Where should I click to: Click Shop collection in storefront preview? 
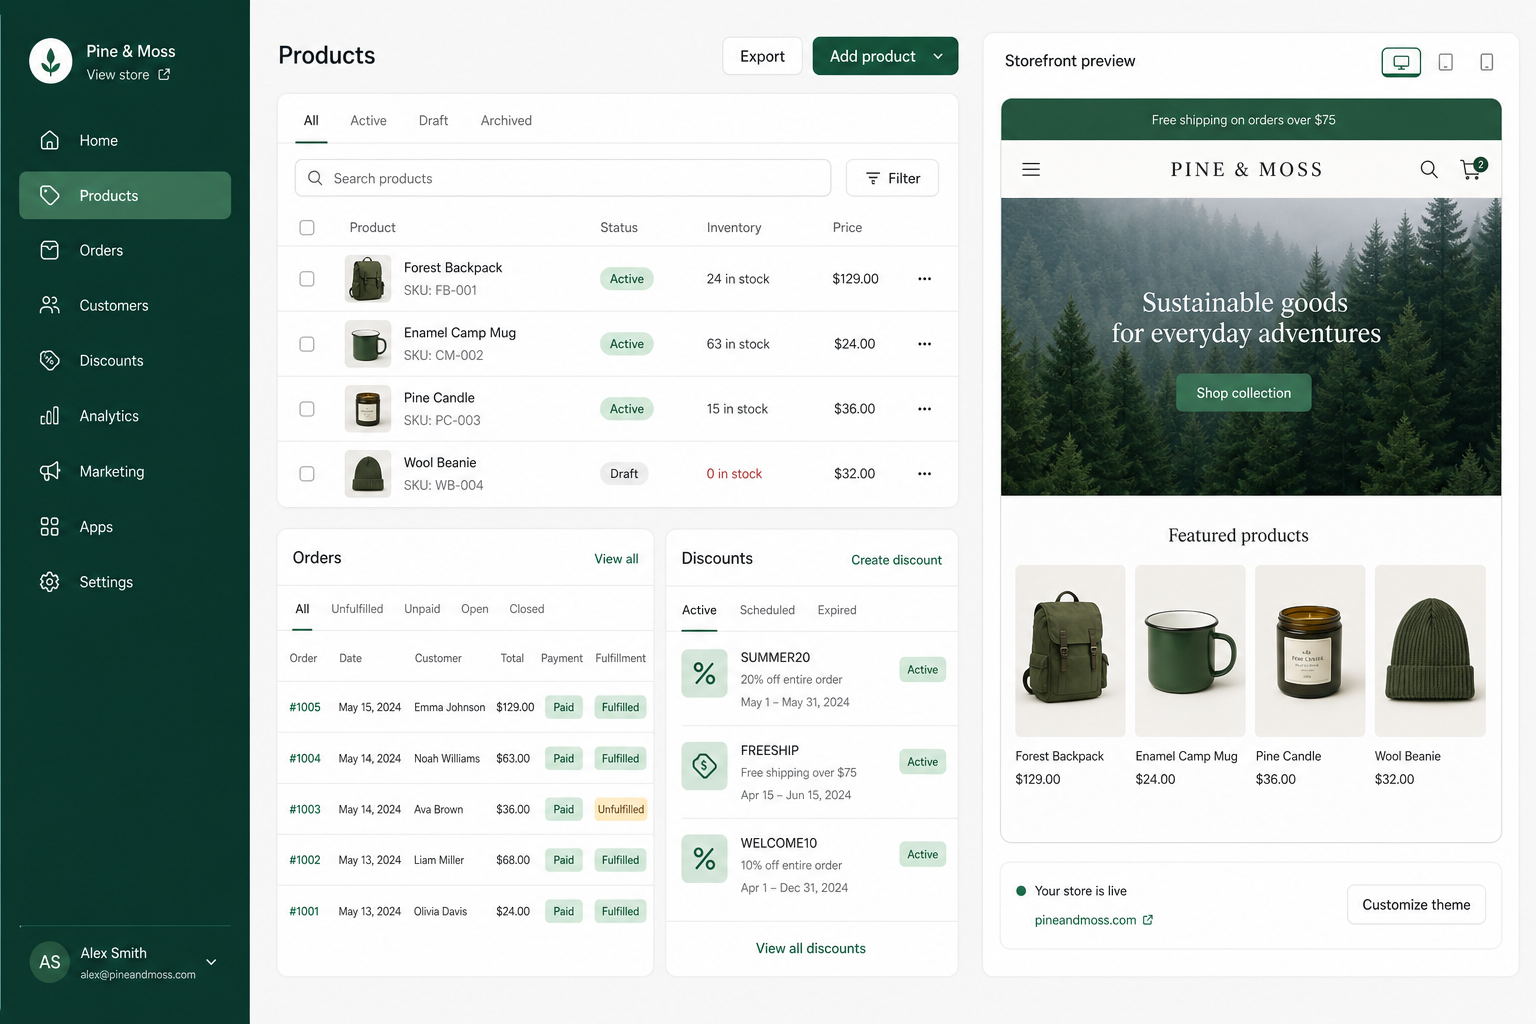[x=1243, y=393]
